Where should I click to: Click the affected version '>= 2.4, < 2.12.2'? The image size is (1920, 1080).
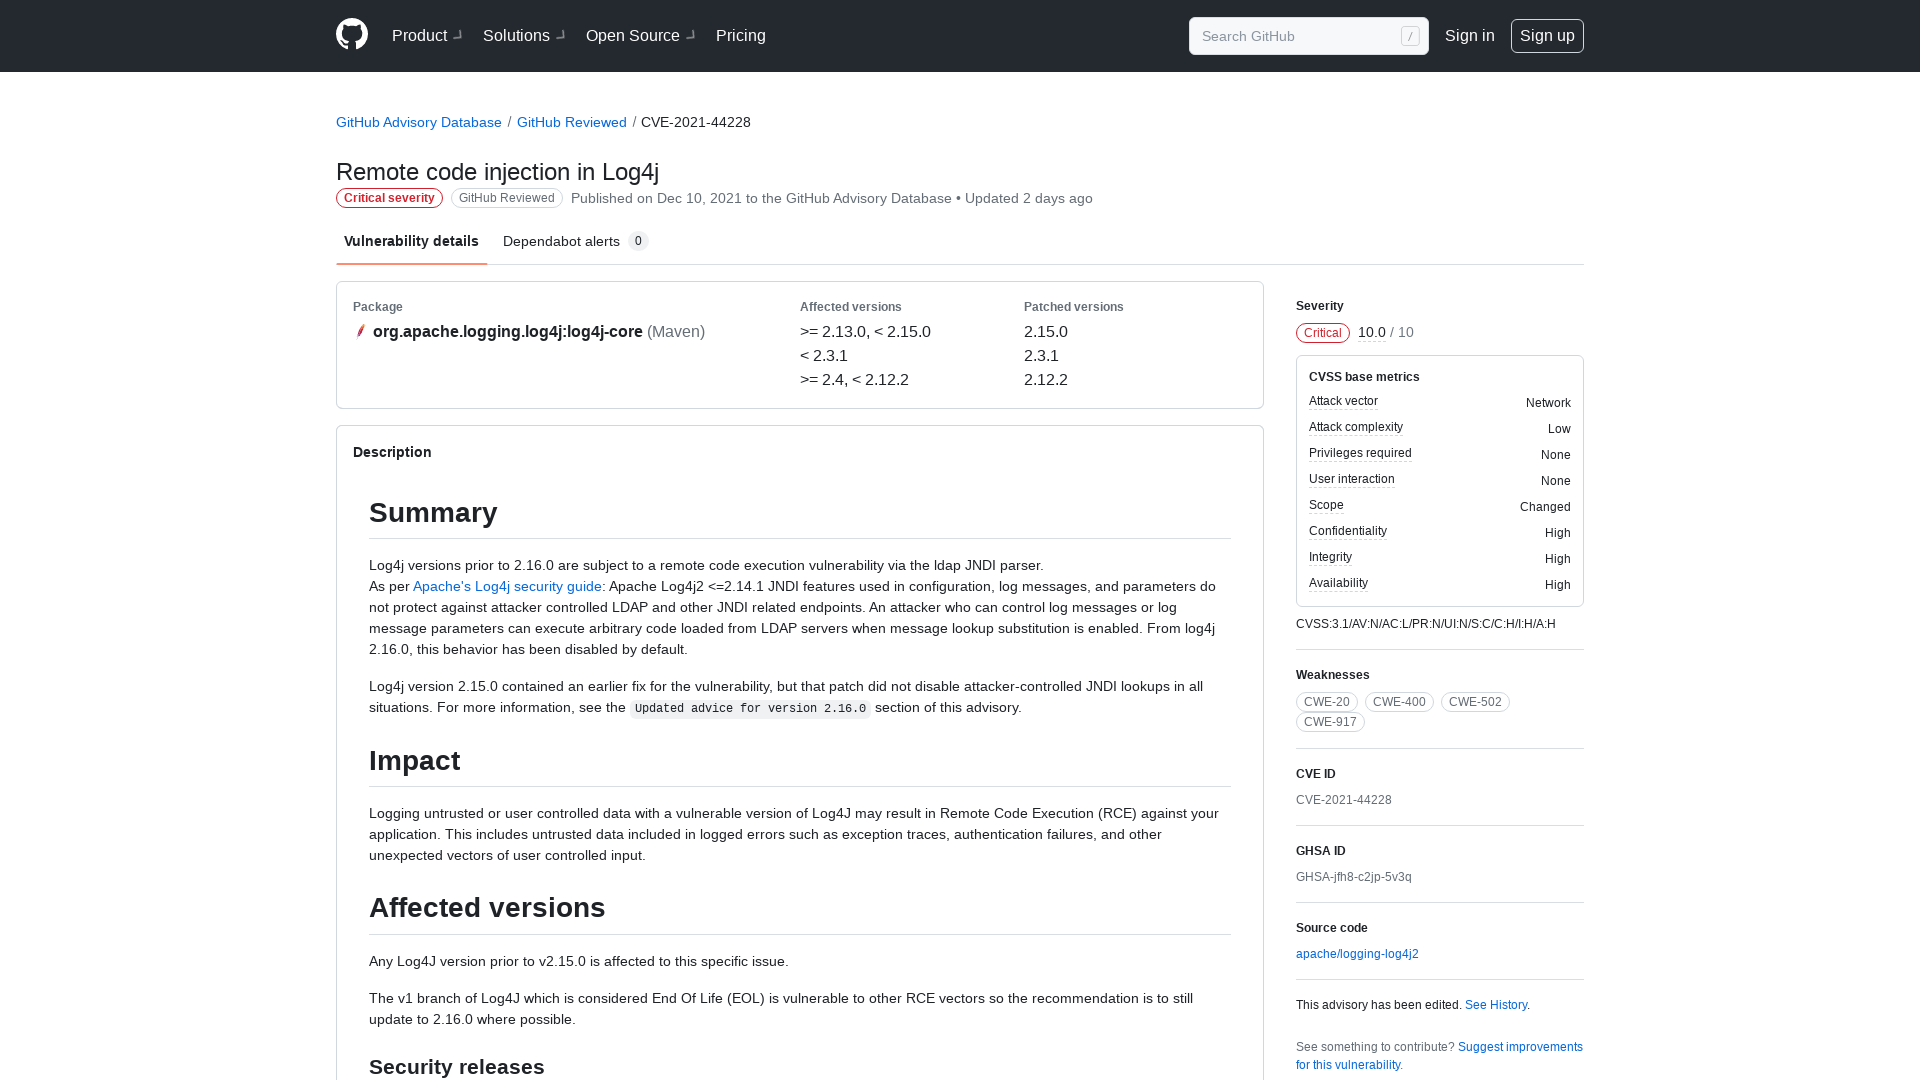coord(854,379)
